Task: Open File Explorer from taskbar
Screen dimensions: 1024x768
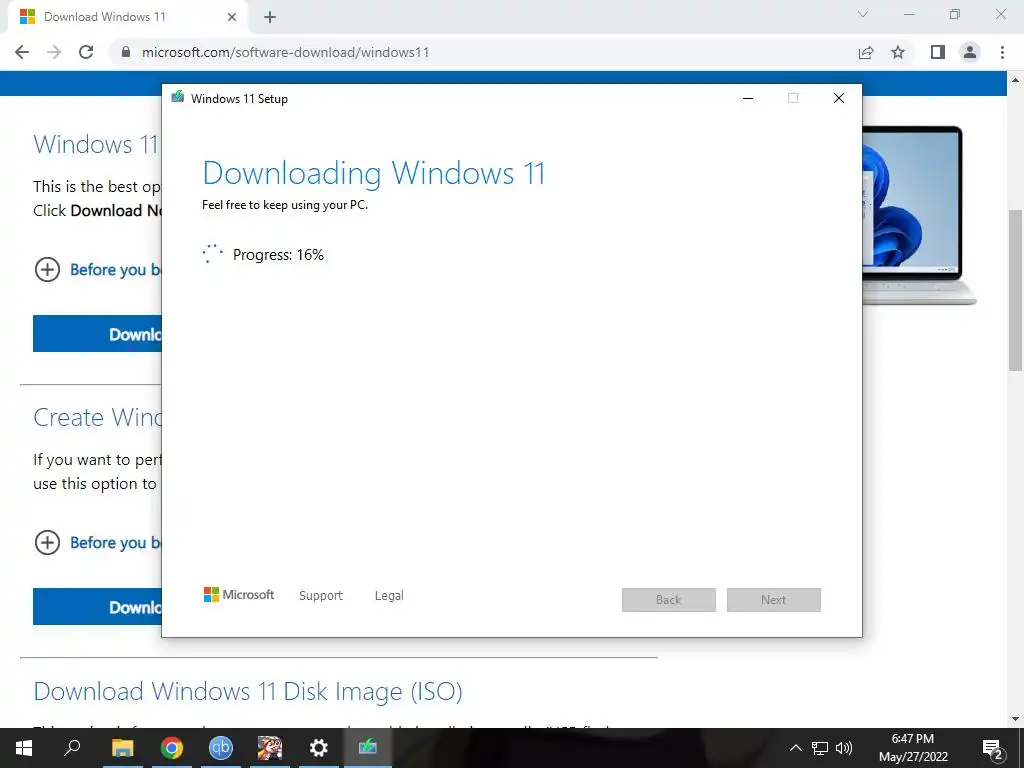Action: tap(122, 748)
